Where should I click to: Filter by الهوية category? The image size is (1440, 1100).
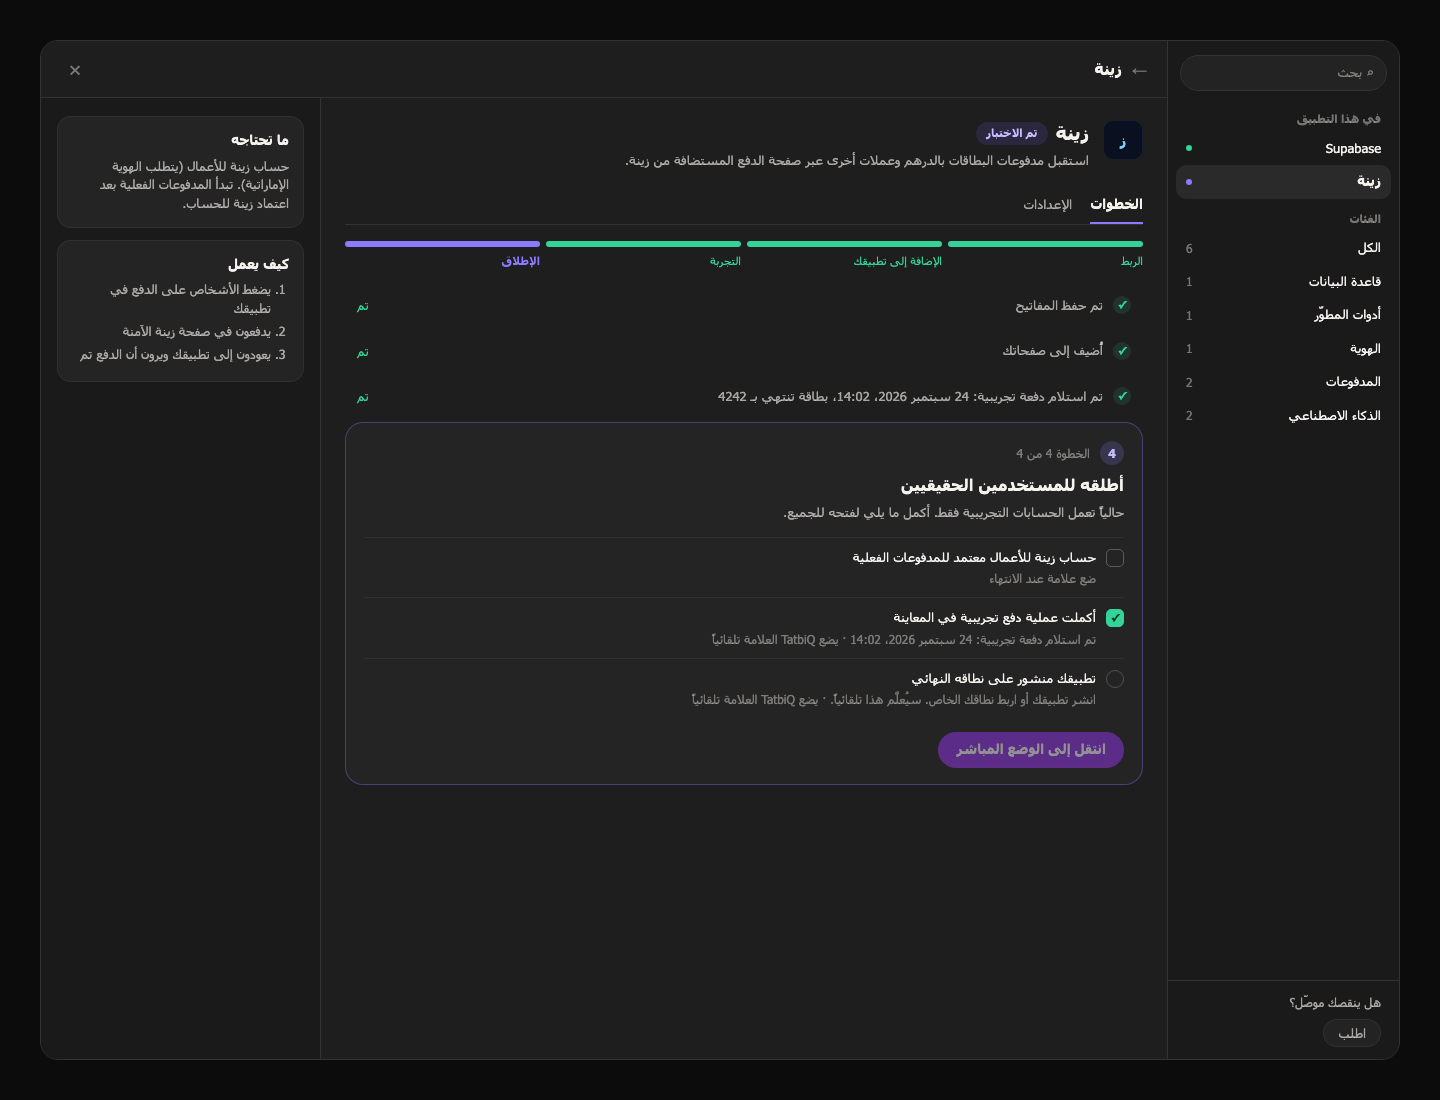point(1283,349)
